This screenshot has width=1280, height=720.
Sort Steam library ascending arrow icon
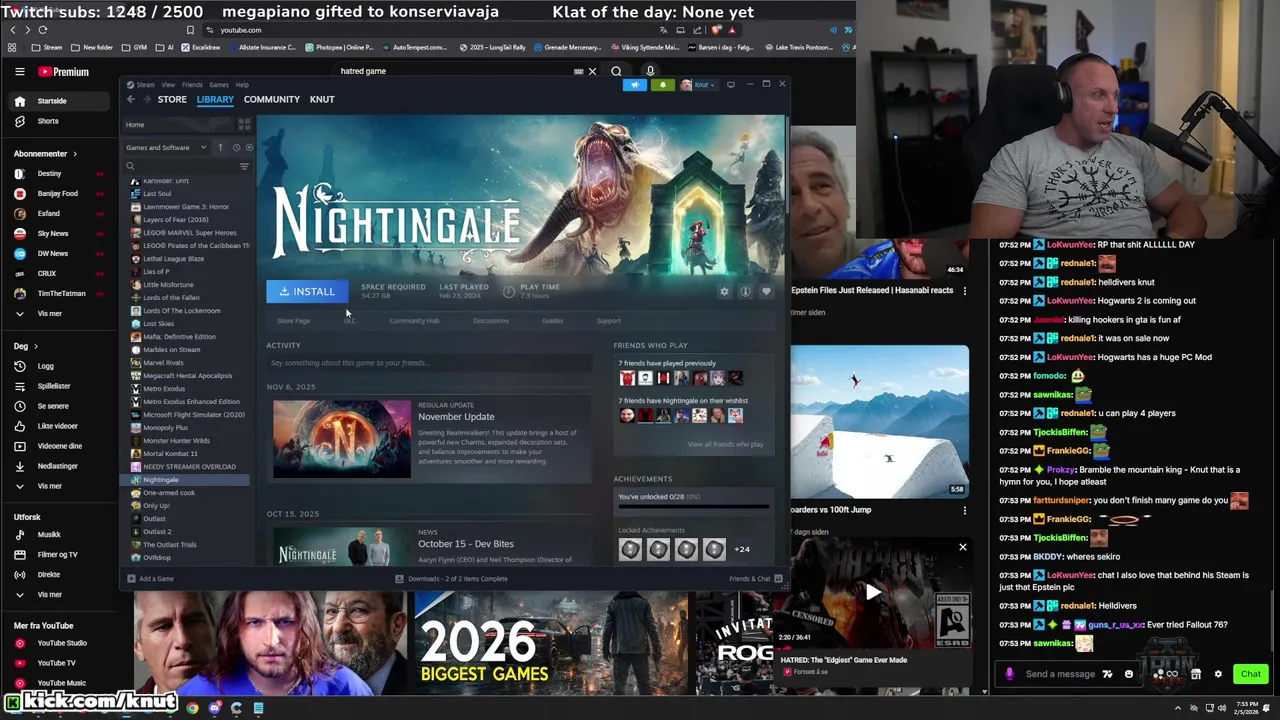220,148
